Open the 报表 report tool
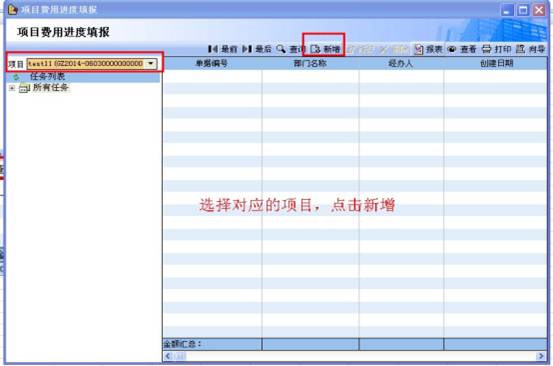Screen dimensions: 553x366 428,49
